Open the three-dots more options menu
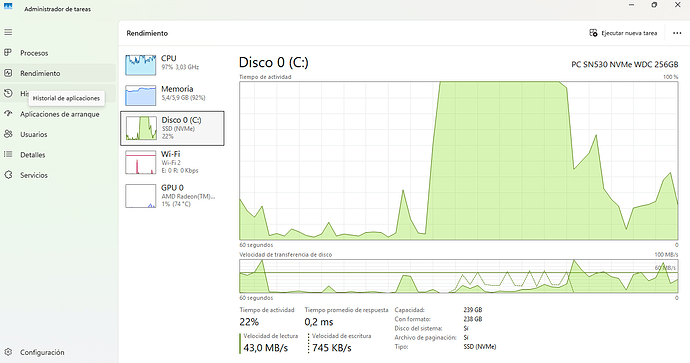Viewport: 690px width, 363px height. coord(677,33)
